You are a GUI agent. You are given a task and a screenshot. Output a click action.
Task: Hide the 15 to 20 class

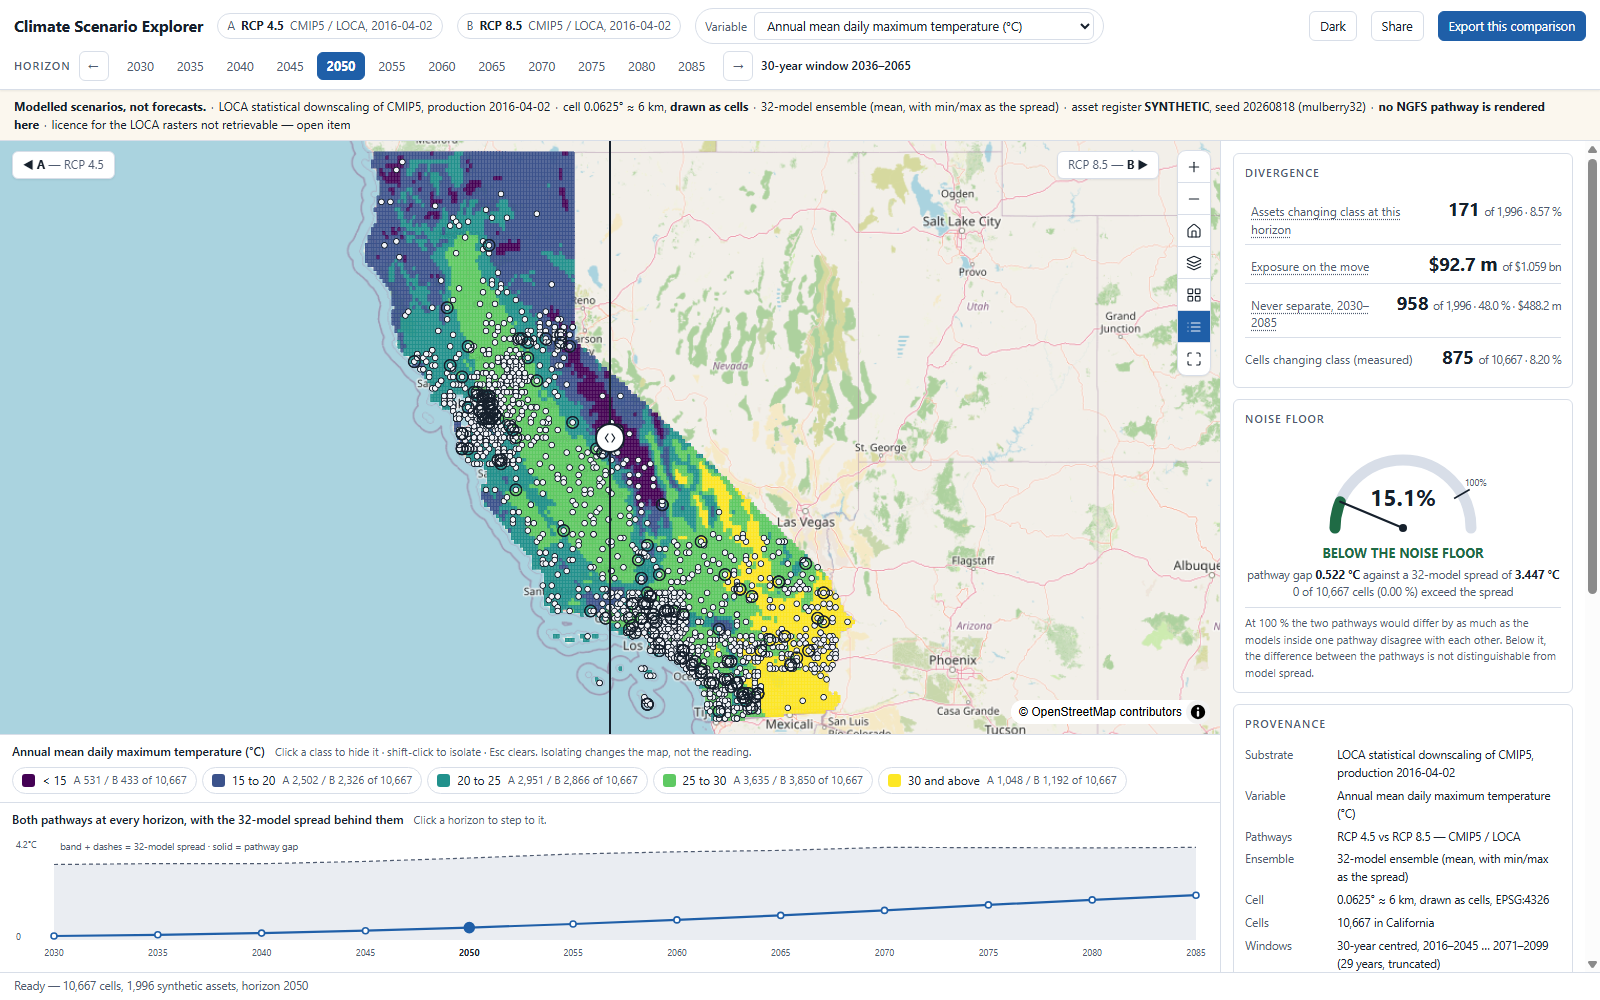coord(312,781)
